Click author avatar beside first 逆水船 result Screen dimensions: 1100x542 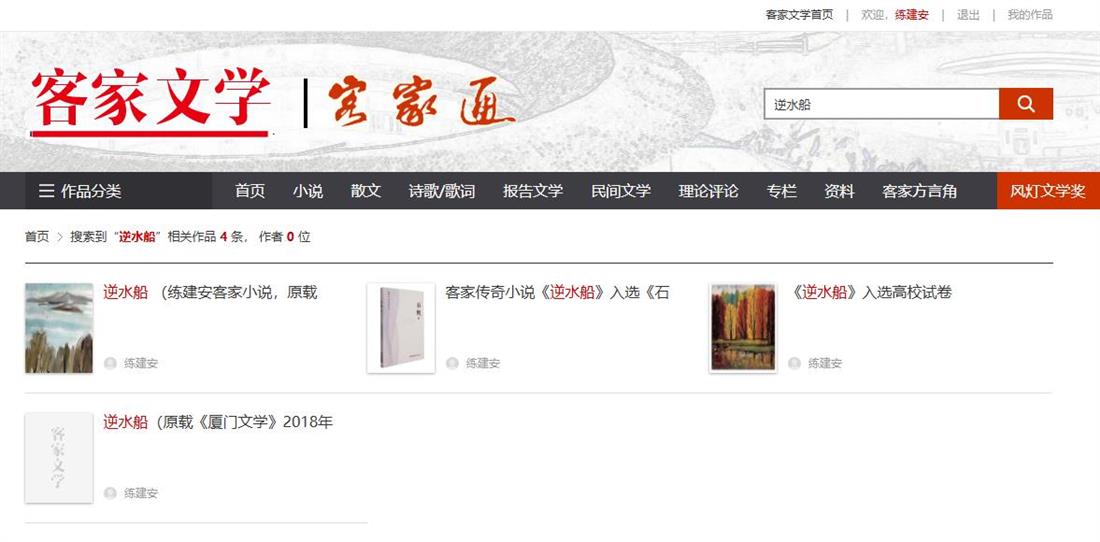click(110, 363)
